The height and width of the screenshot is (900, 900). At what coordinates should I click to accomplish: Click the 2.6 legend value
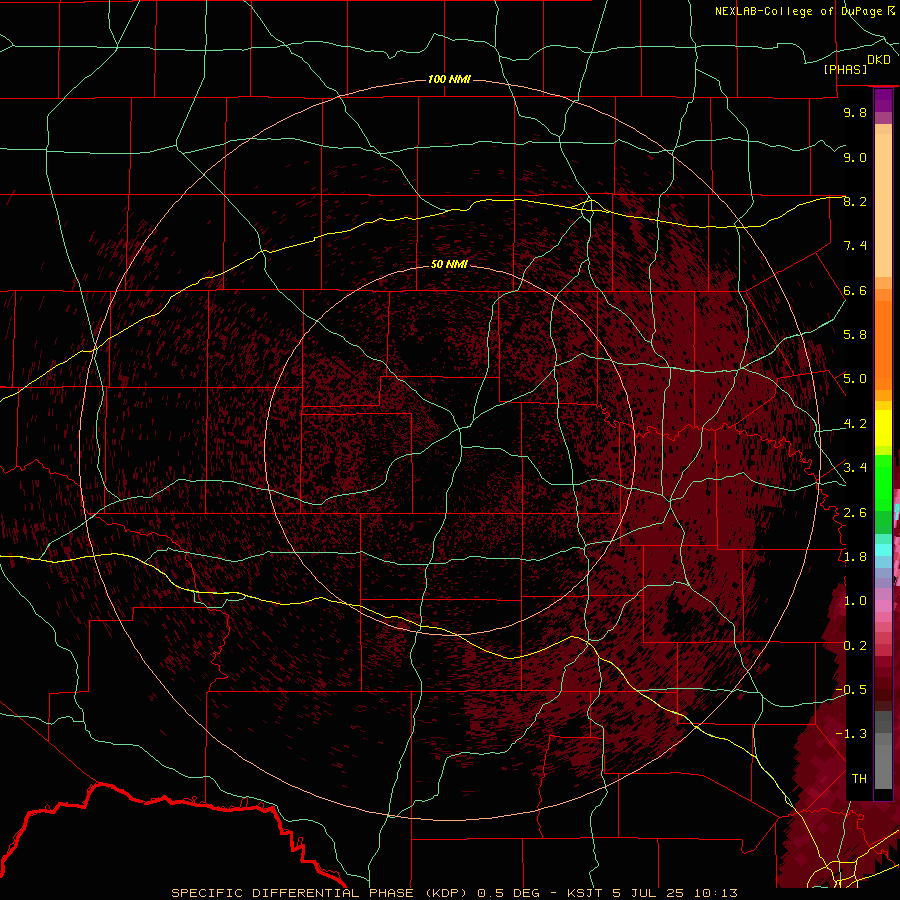point(855,513)
